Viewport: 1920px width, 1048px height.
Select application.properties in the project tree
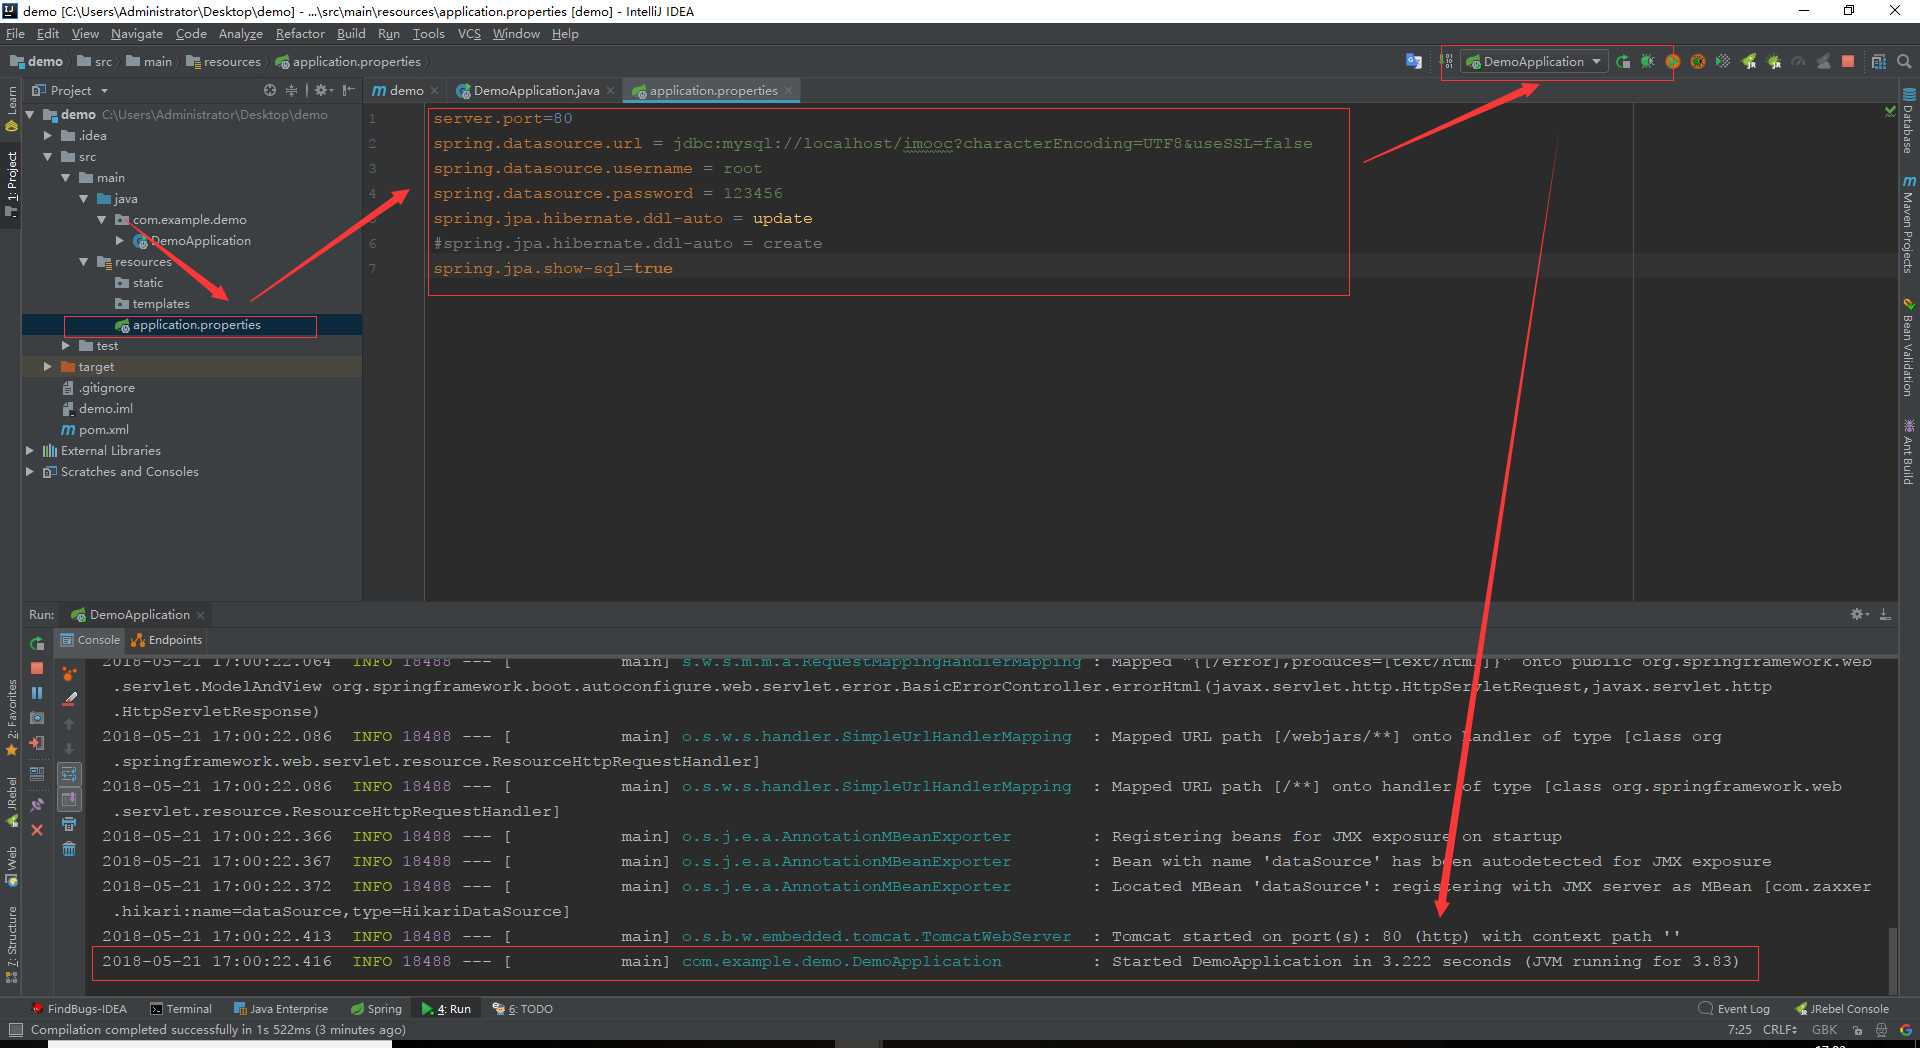(x=190, y=325)
